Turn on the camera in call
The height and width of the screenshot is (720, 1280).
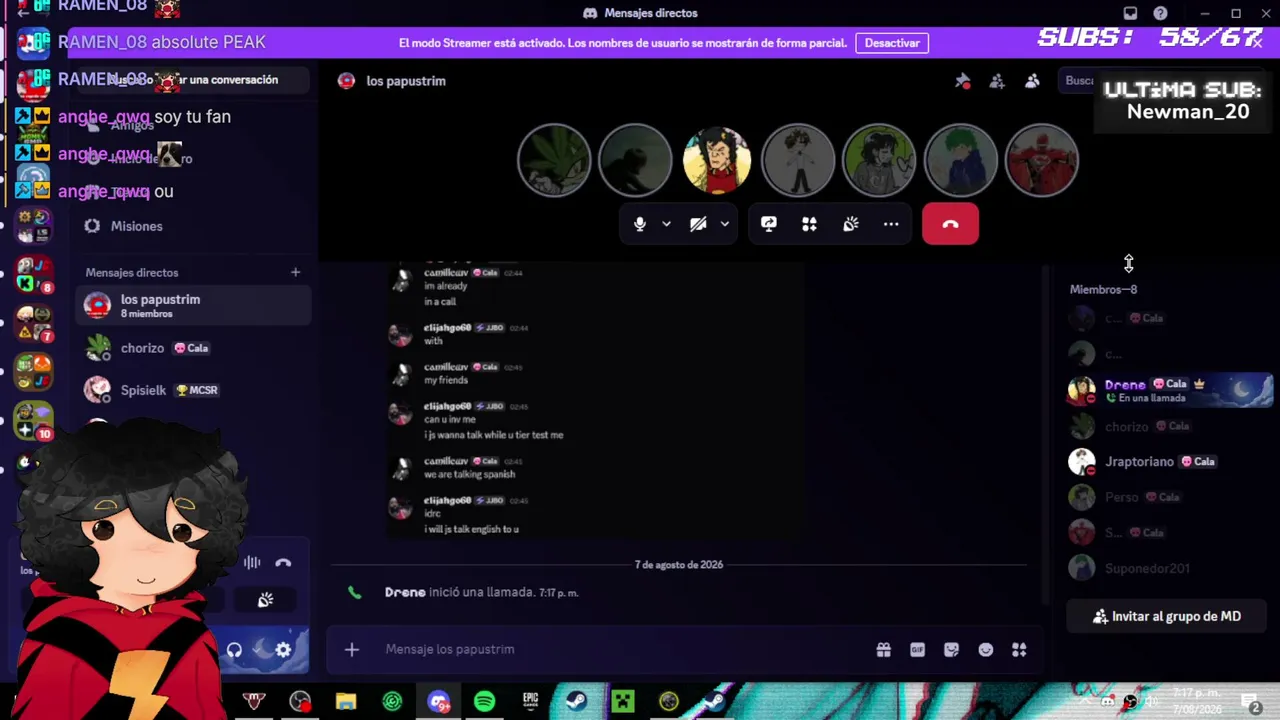tap(698, 224)
